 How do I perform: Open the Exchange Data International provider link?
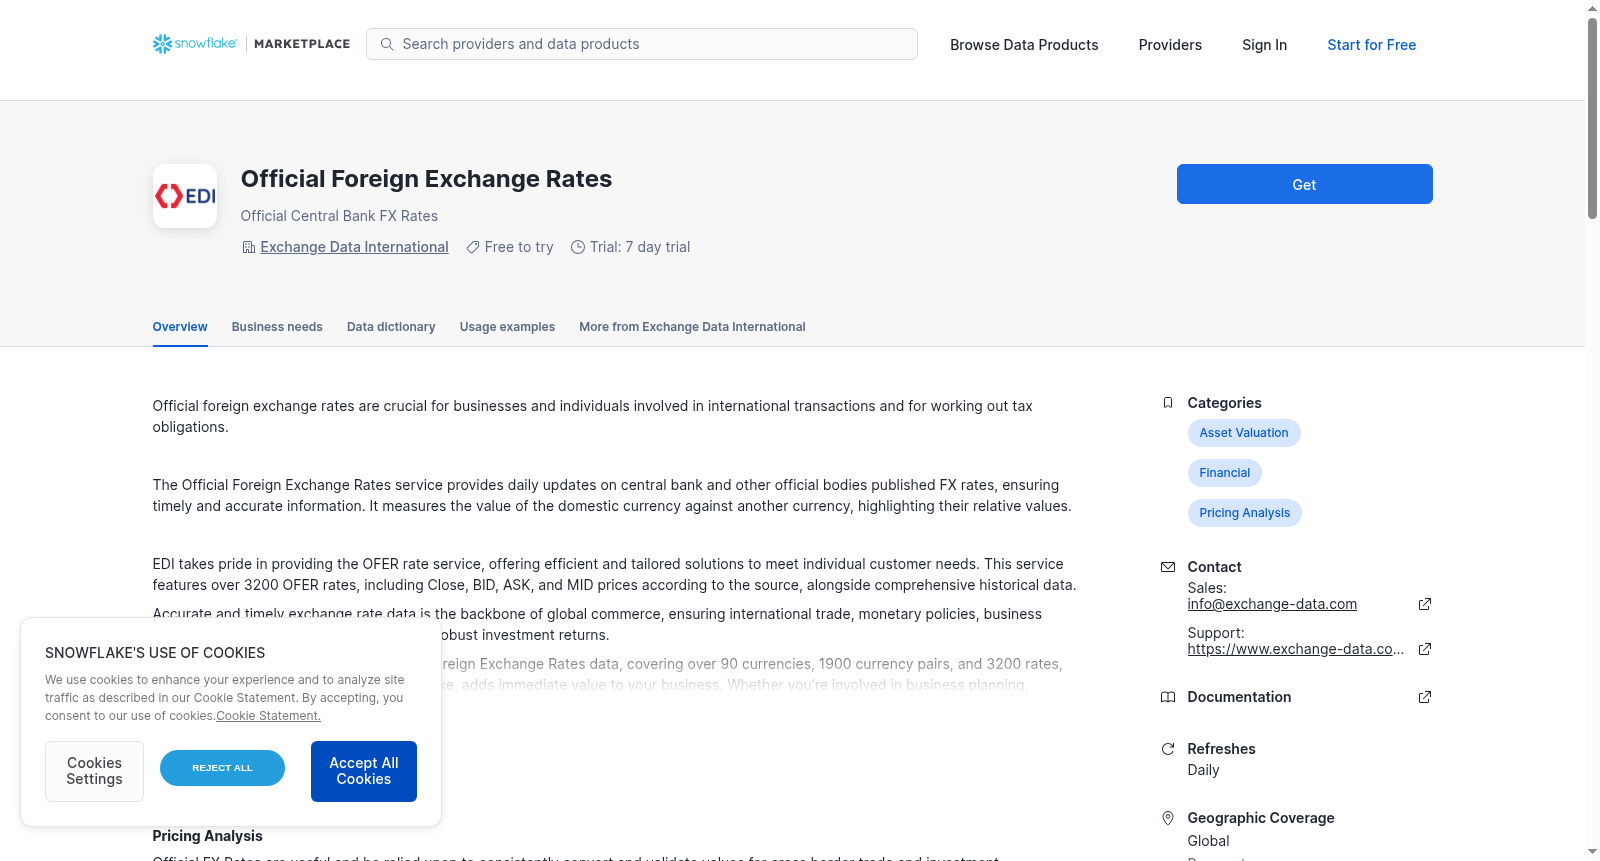[x=354, y=247]
